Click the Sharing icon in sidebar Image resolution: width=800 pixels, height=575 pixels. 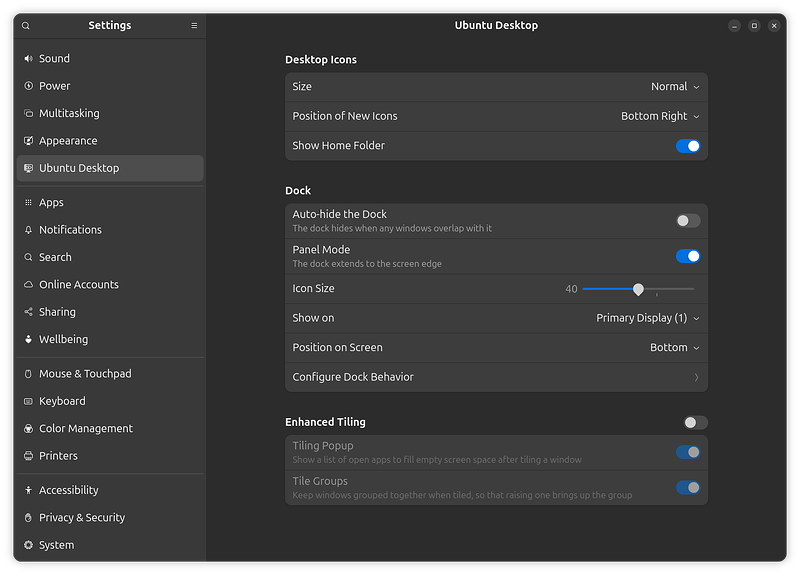(29, 312)
